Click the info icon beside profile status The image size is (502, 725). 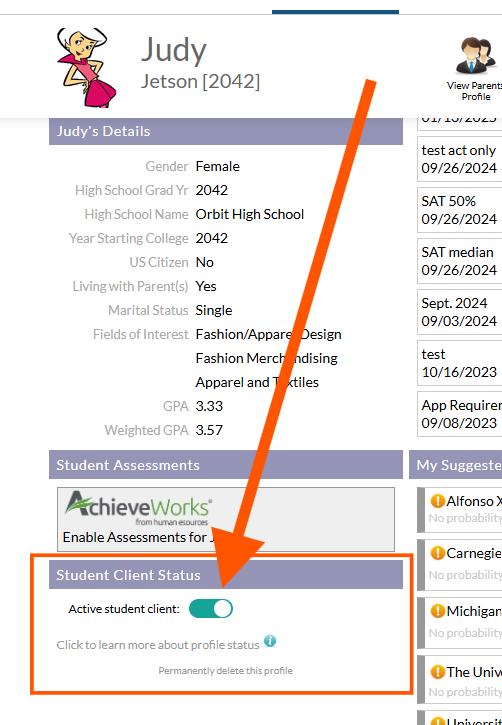pyautogui.click(x=270, y=641)
